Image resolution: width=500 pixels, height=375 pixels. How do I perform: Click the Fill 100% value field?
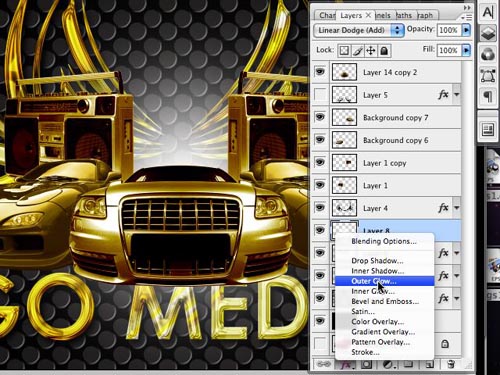[x=449, y=51]
